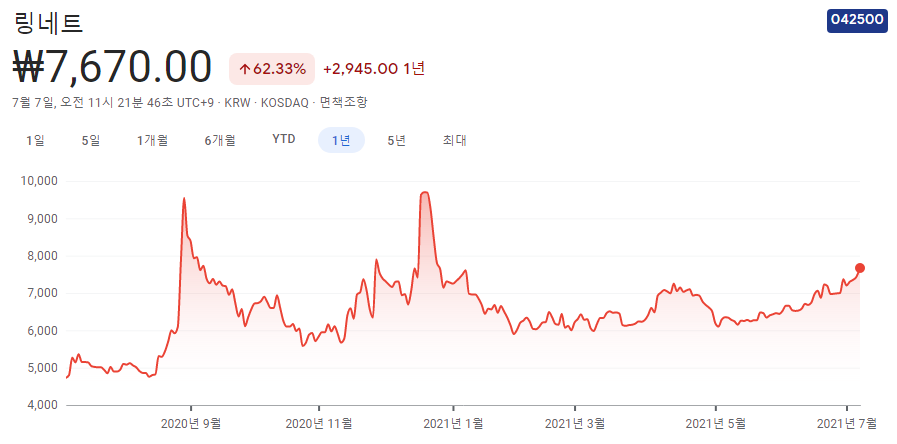Click the 2021년 5월 axis label

pos(716,423)
